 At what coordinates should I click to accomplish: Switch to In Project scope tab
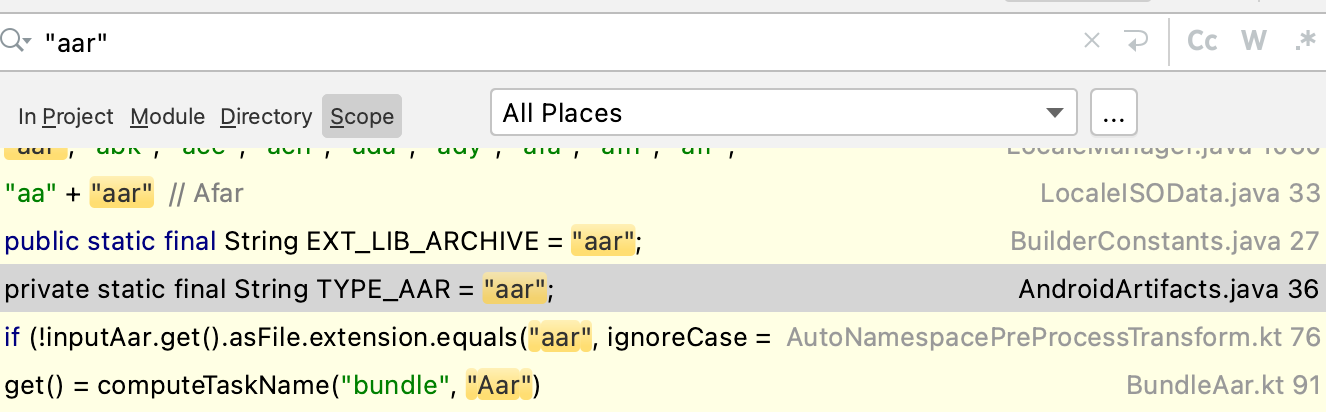(66, 116)
